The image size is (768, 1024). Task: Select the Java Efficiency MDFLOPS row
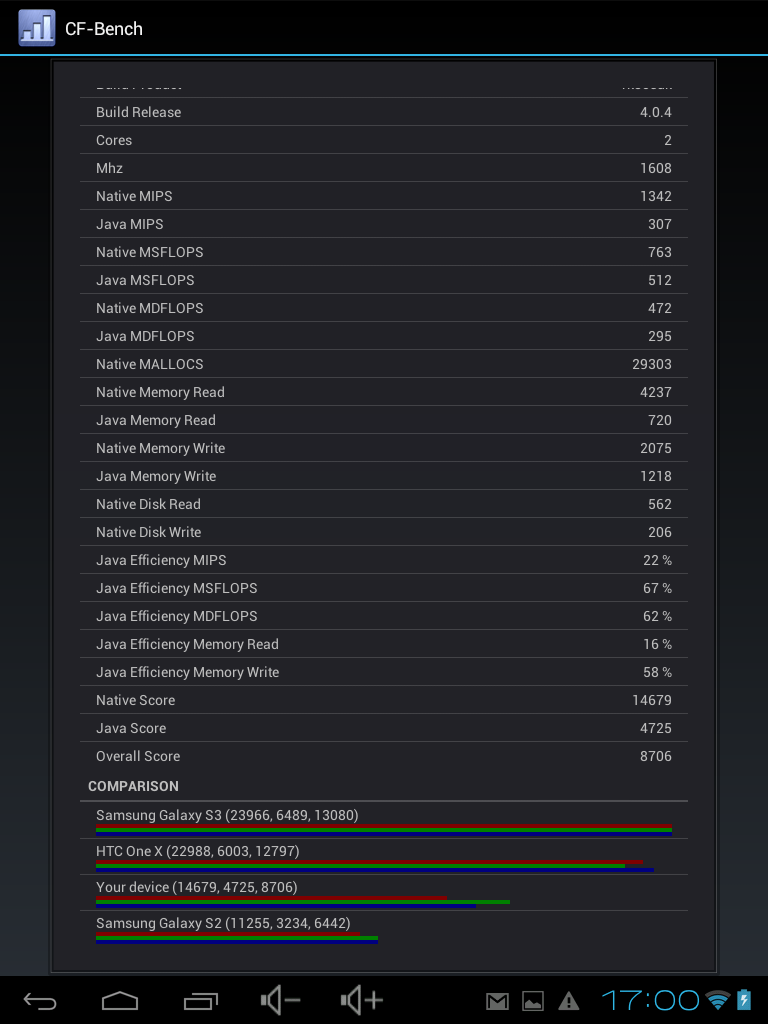[384, 616]
